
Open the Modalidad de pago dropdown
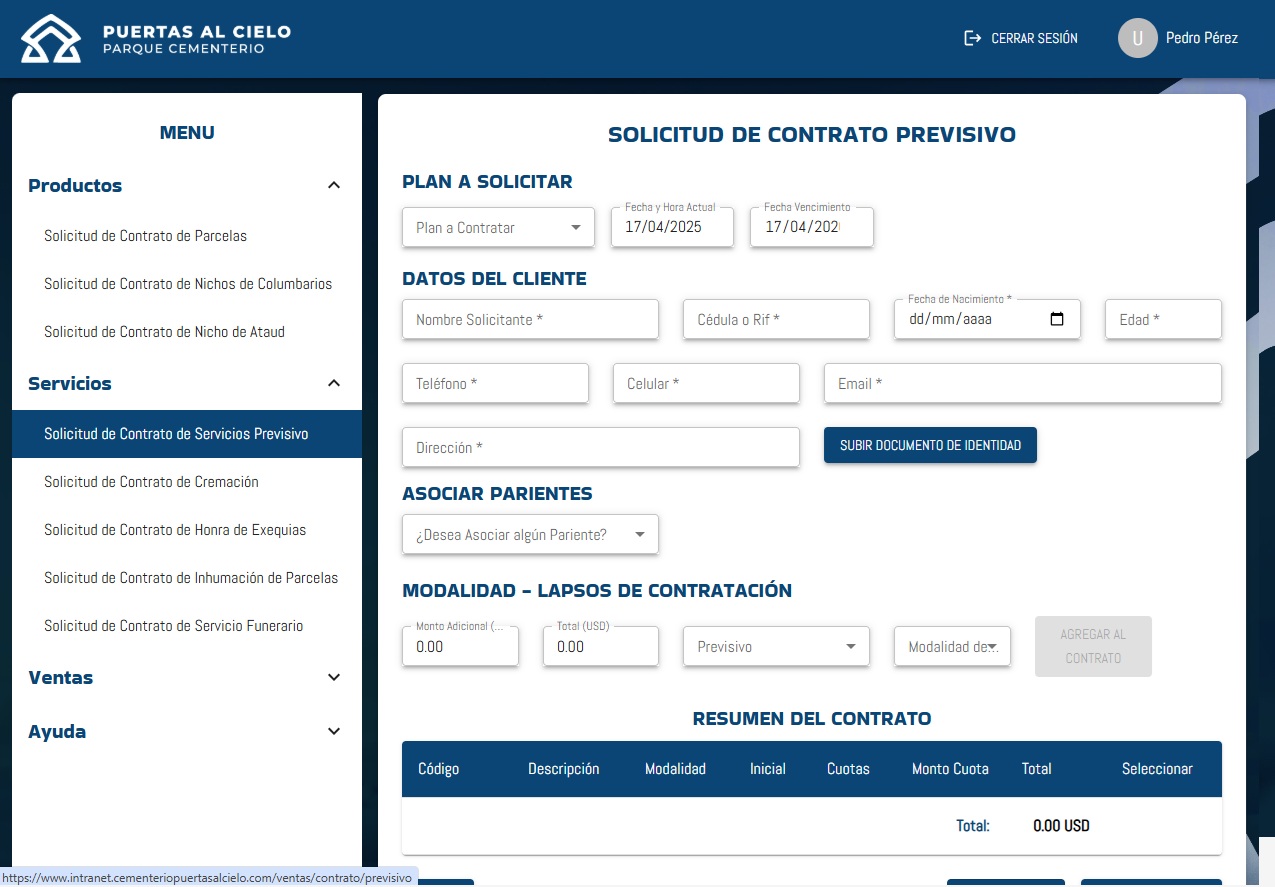[x=952, y=646]
